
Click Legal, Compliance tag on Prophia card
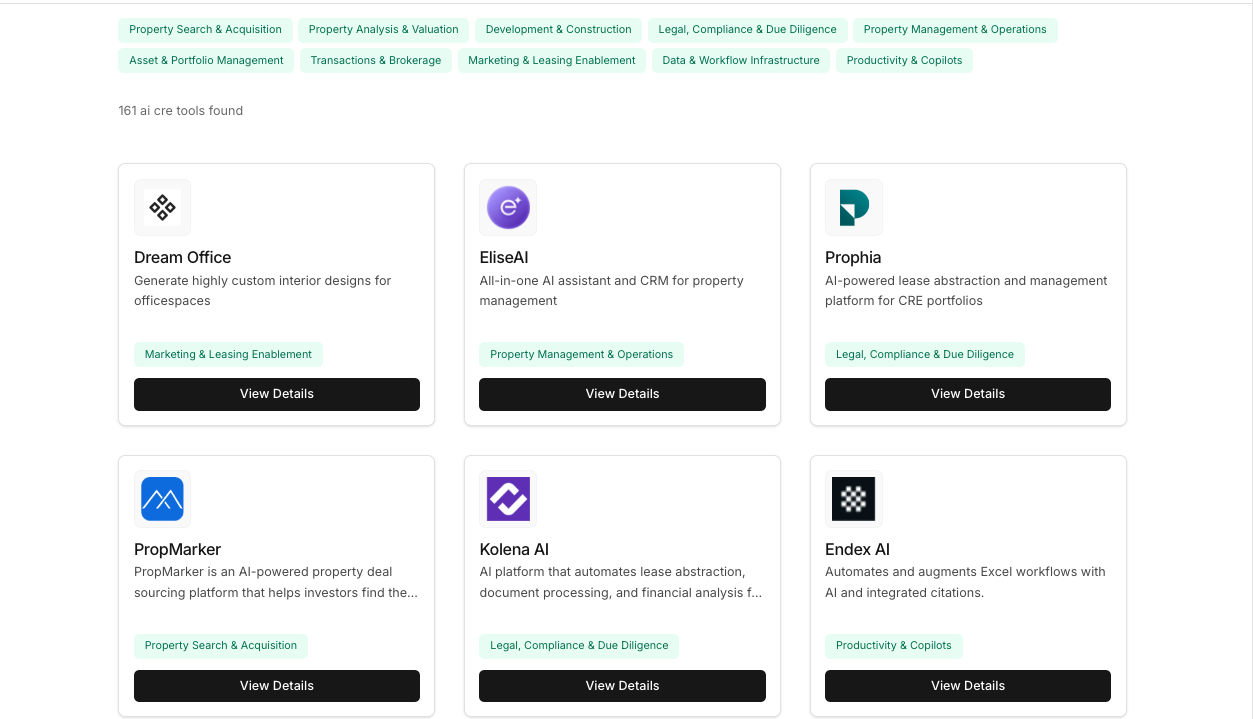925,354
